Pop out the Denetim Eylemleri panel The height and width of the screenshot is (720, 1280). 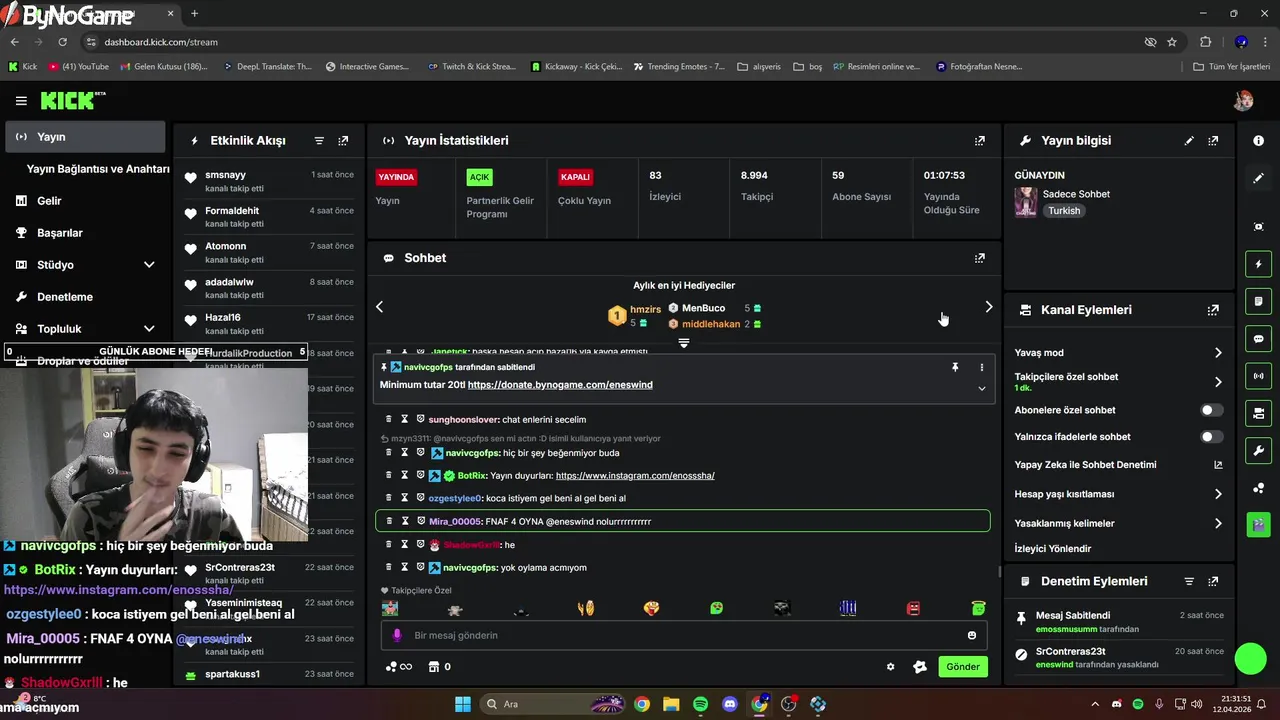[x=1213, y=581]
